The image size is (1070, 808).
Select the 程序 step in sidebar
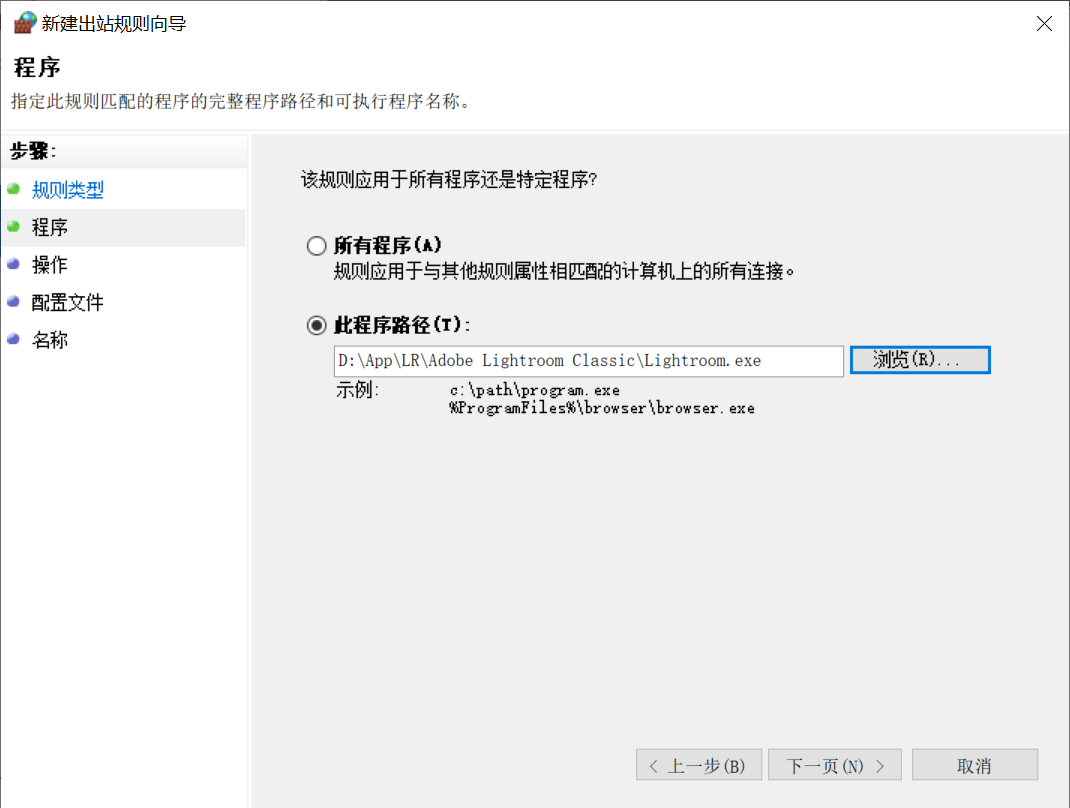pos(50,227)
